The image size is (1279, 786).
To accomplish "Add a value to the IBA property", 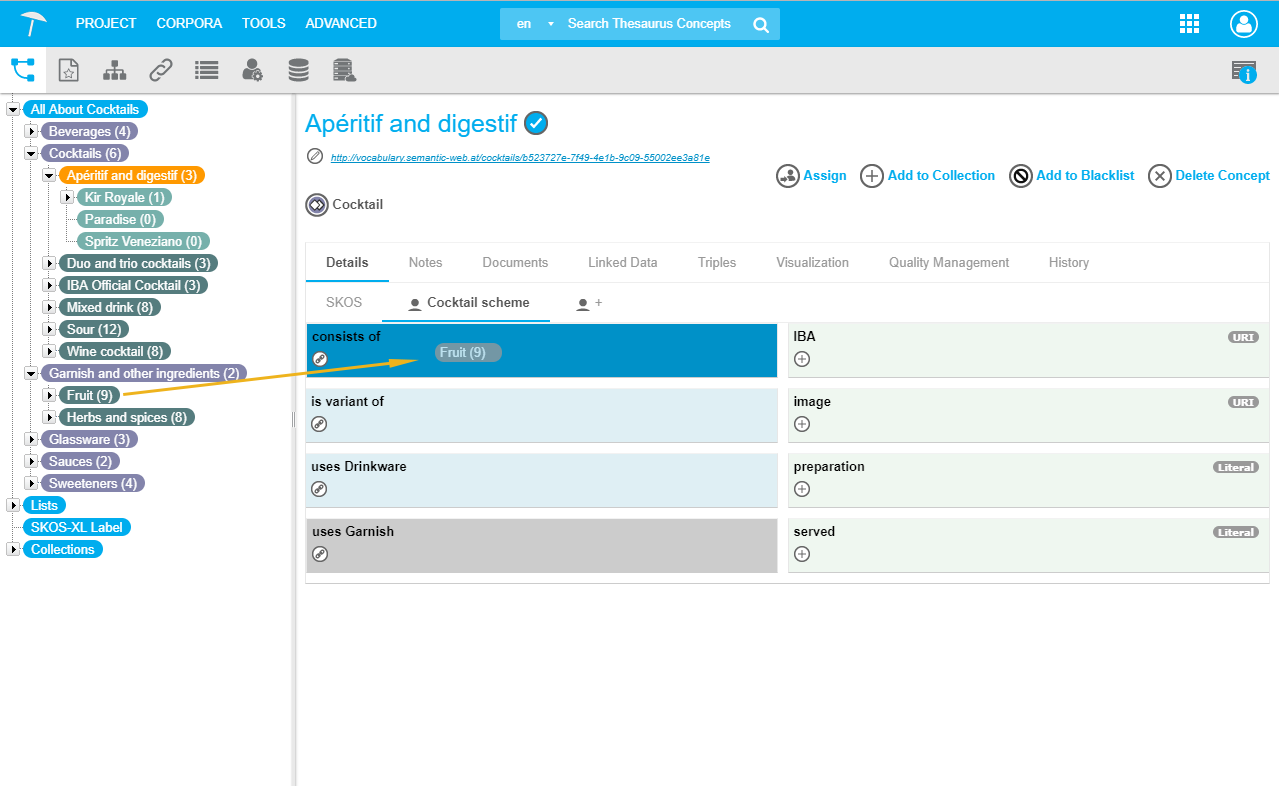I will click(802, 359).
